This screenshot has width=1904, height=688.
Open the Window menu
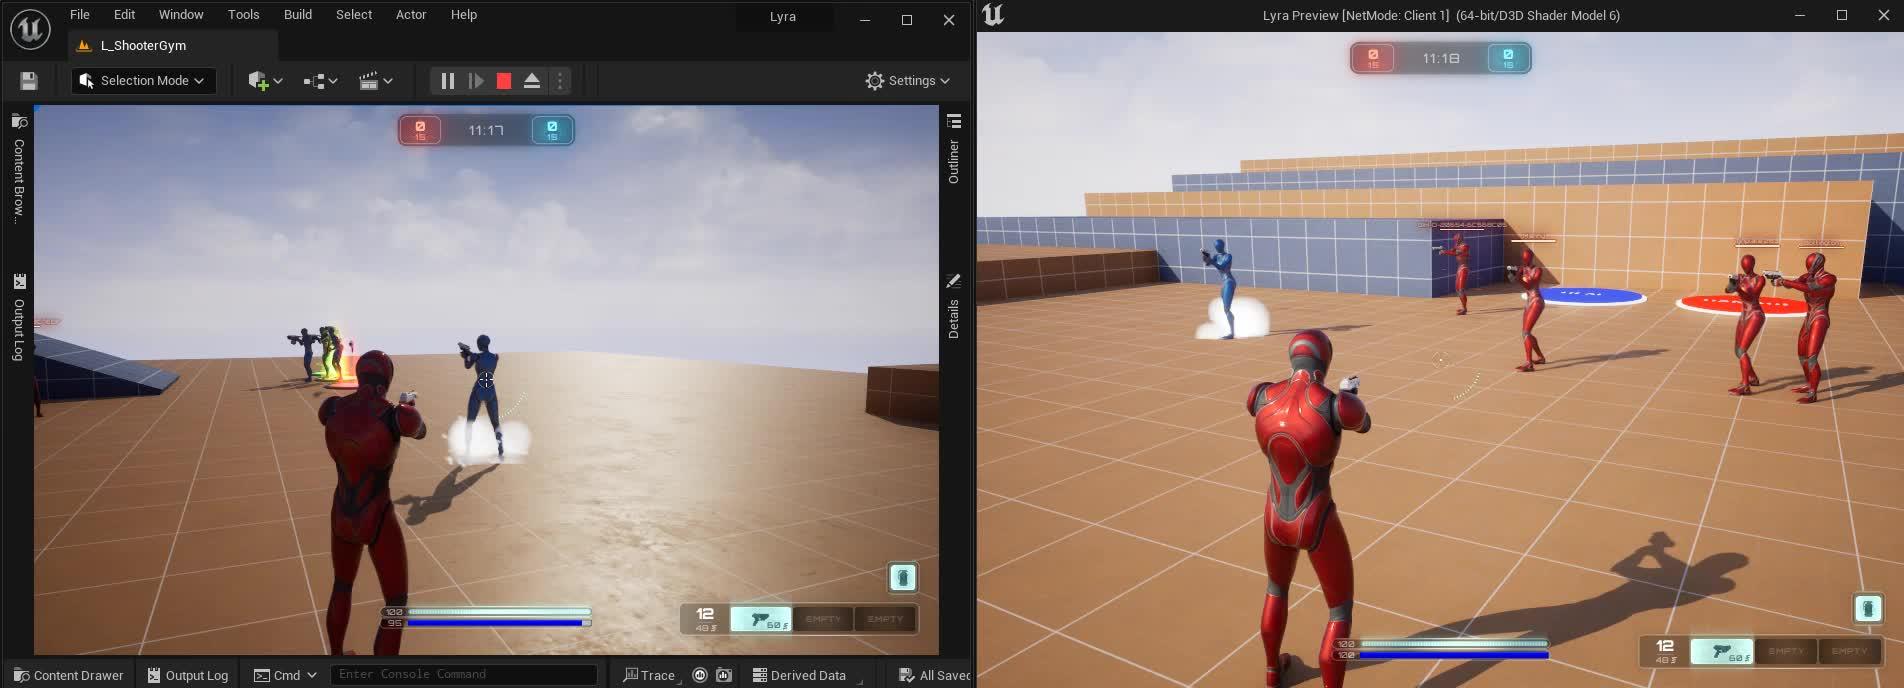pyautogui.click(x=181, y=15)
